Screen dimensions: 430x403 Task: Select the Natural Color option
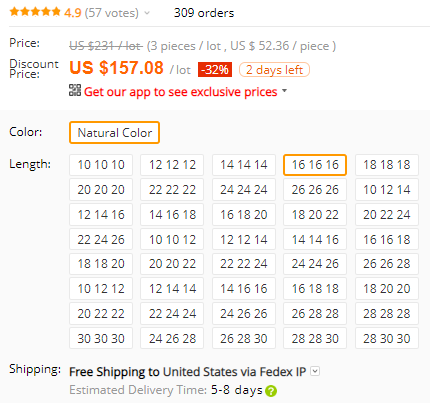pyautogui.click(x=114, y=133)
